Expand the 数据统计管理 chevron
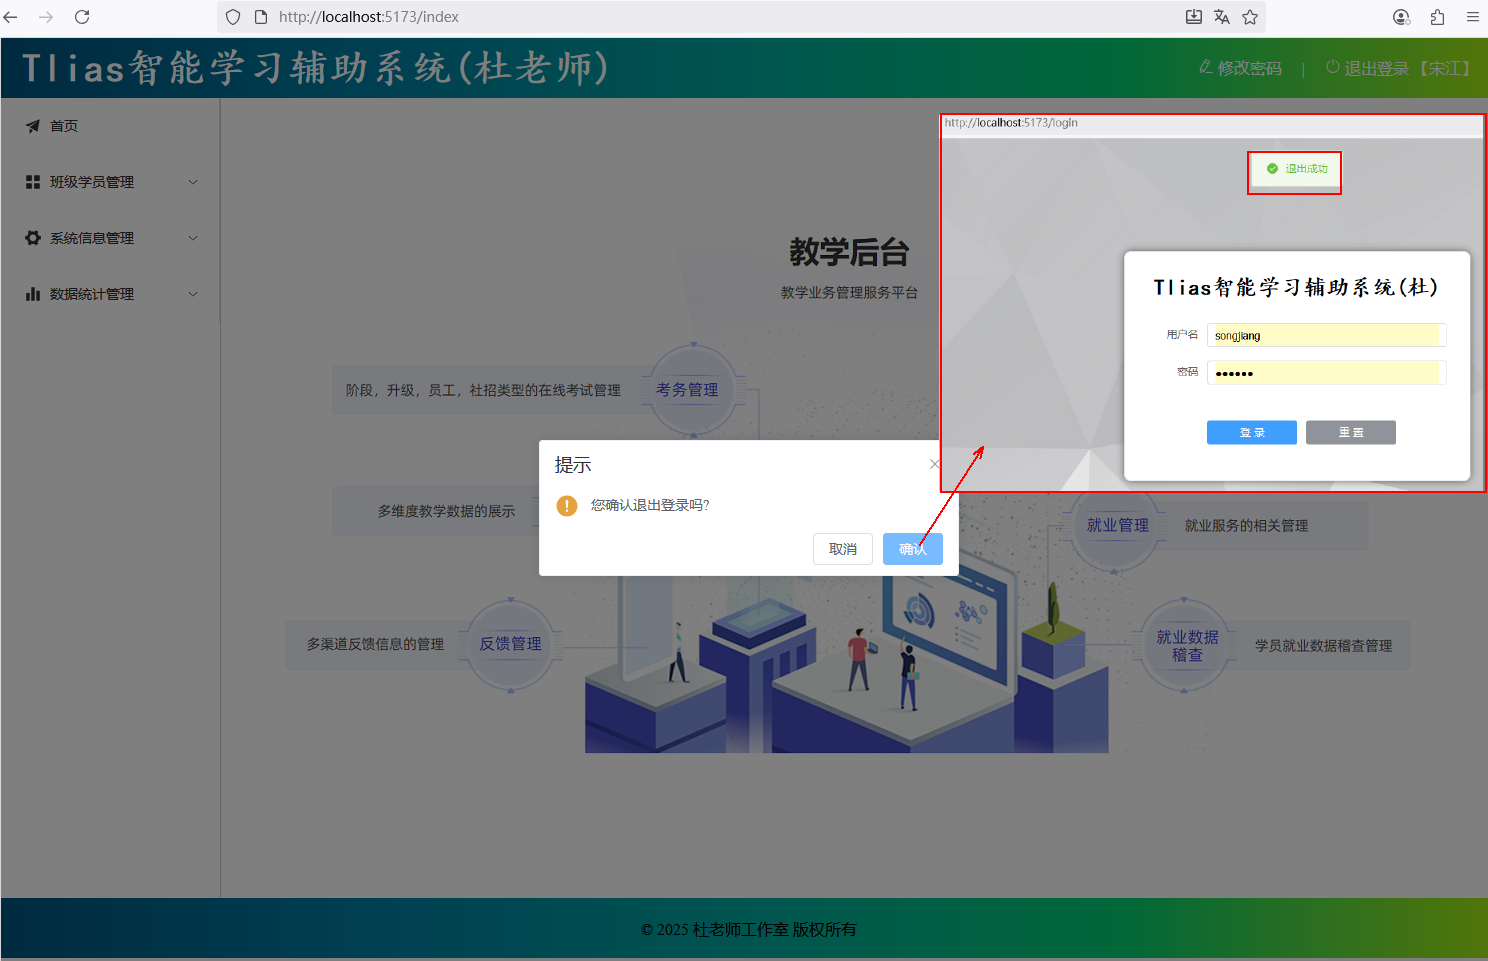The width and height of the screenshot is (1488, 961). click(193, 294)
